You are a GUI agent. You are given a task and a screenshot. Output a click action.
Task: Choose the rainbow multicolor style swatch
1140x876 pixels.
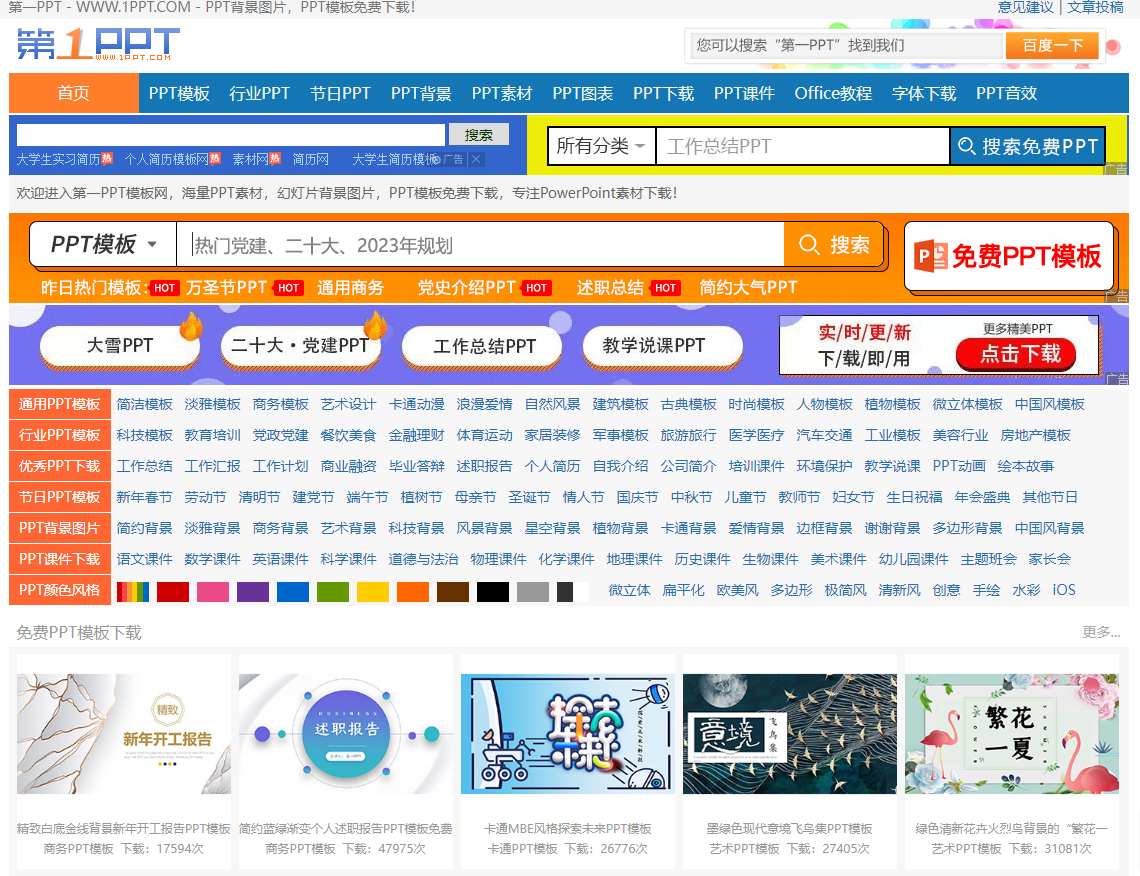click(133, 591)
